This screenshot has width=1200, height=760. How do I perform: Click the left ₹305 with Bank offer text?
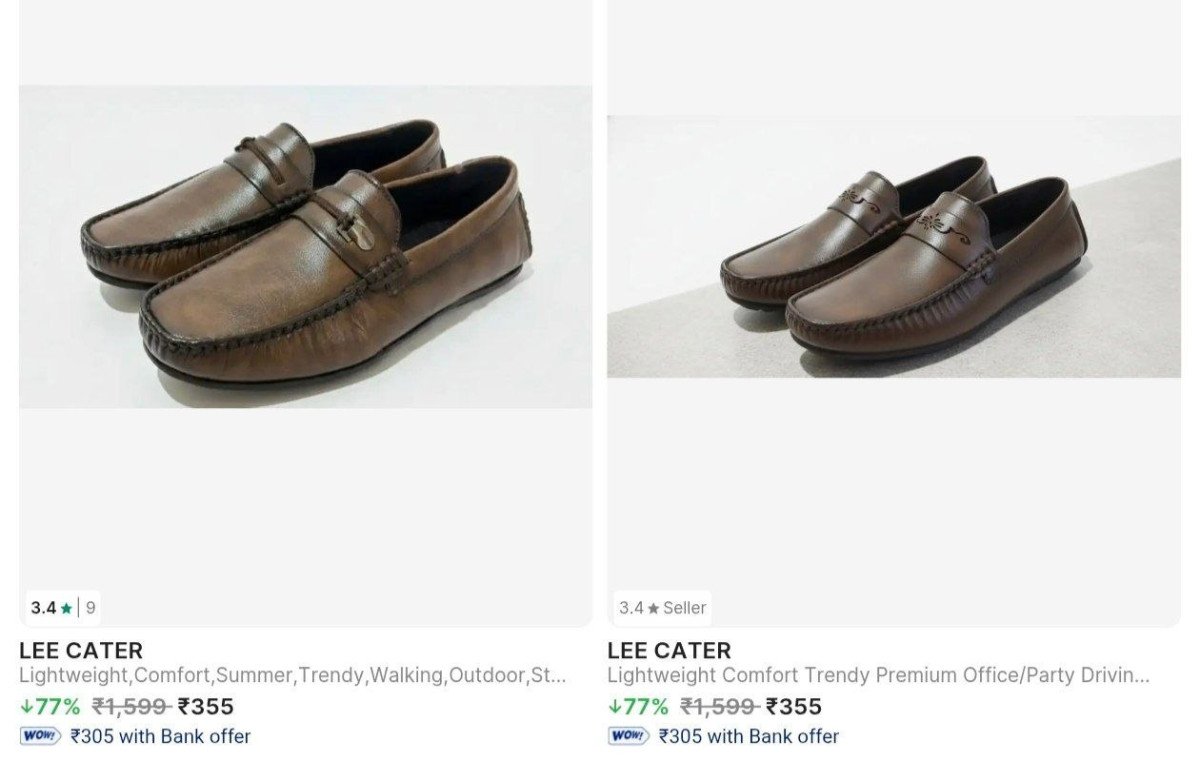[160, 737]
